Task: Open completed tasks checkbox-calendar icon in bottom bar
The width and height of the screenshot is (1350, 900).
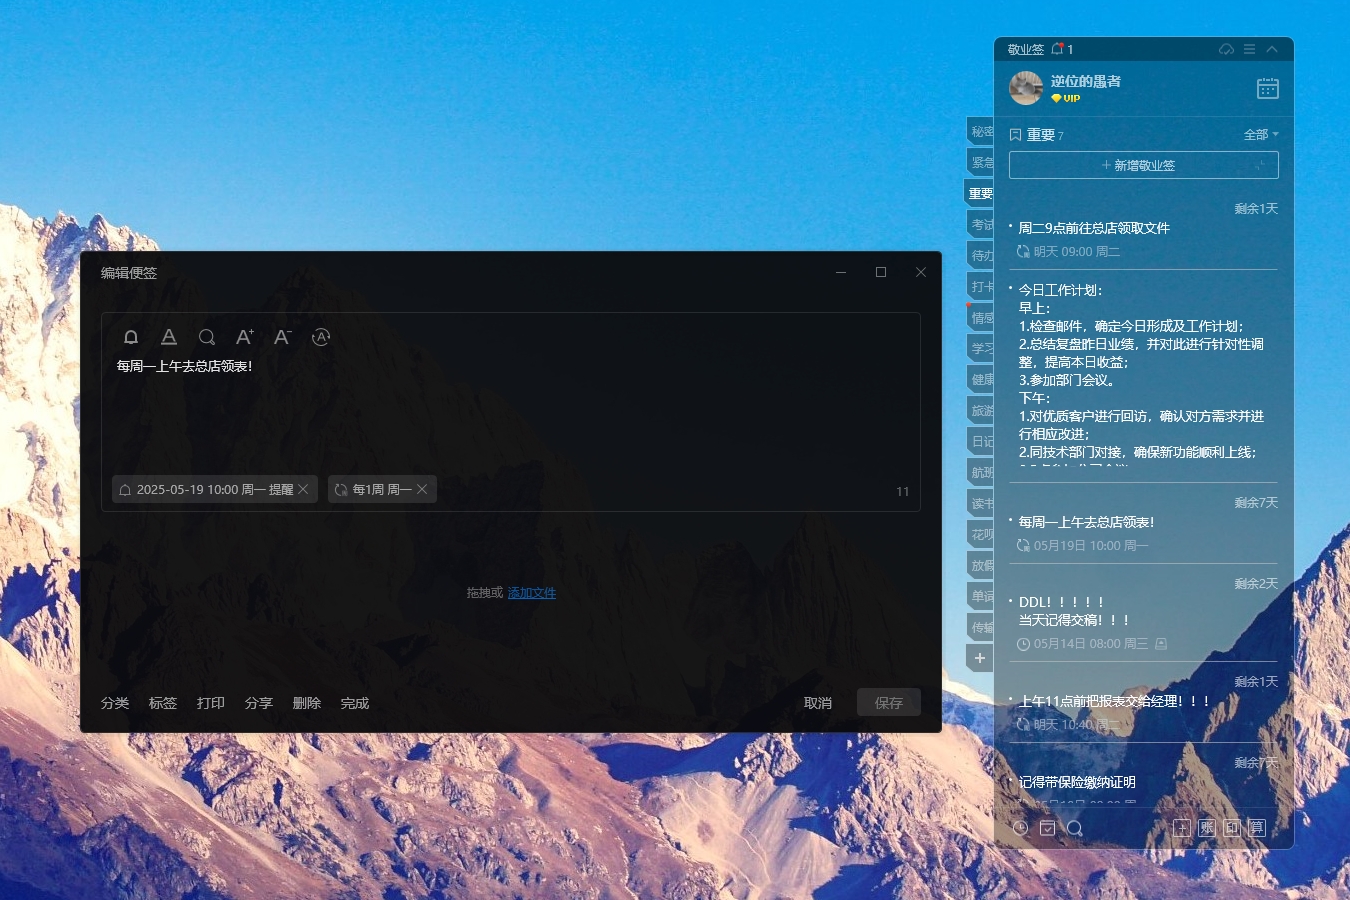Action: (1047, 828)
